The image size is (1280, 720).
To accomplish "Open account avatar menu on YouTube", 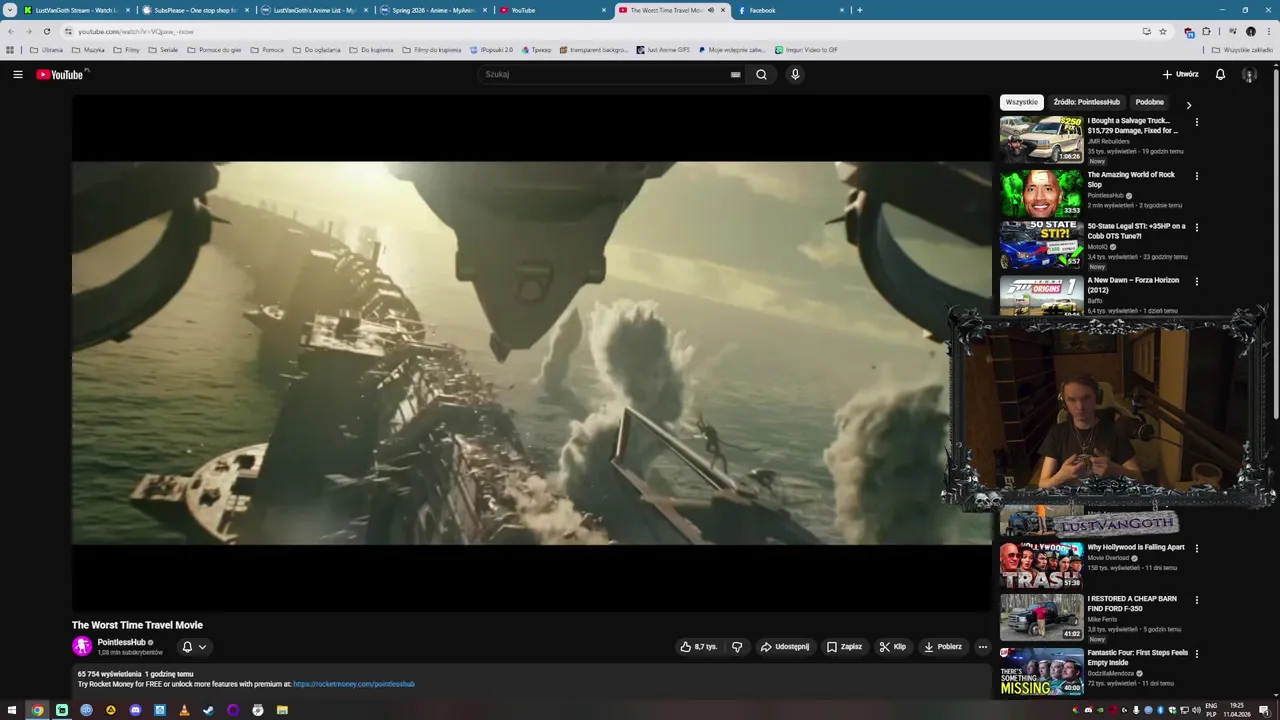I will tap(1249, 74).
